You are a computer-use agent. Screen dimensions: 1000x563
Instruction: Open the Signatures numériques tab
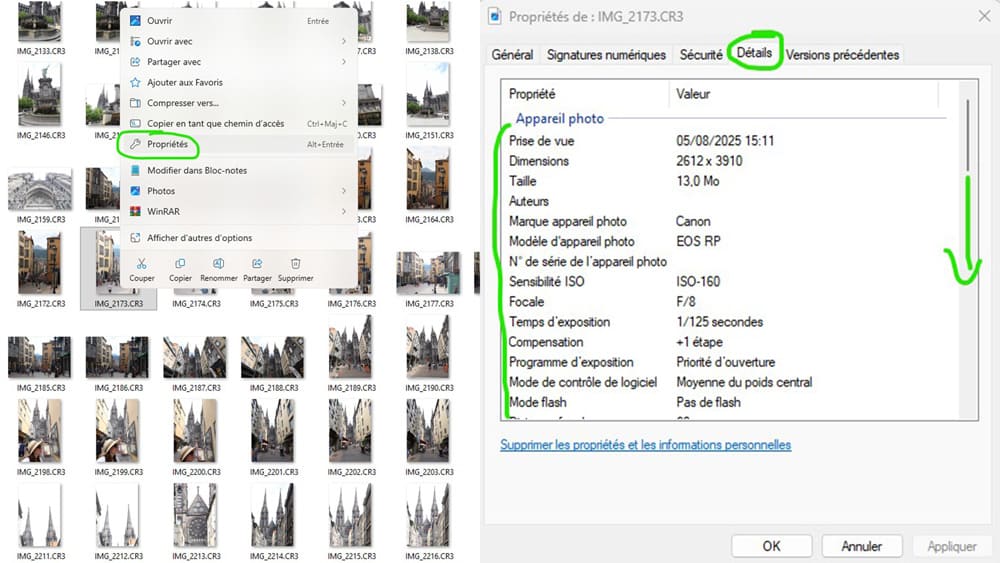point(606,55)
